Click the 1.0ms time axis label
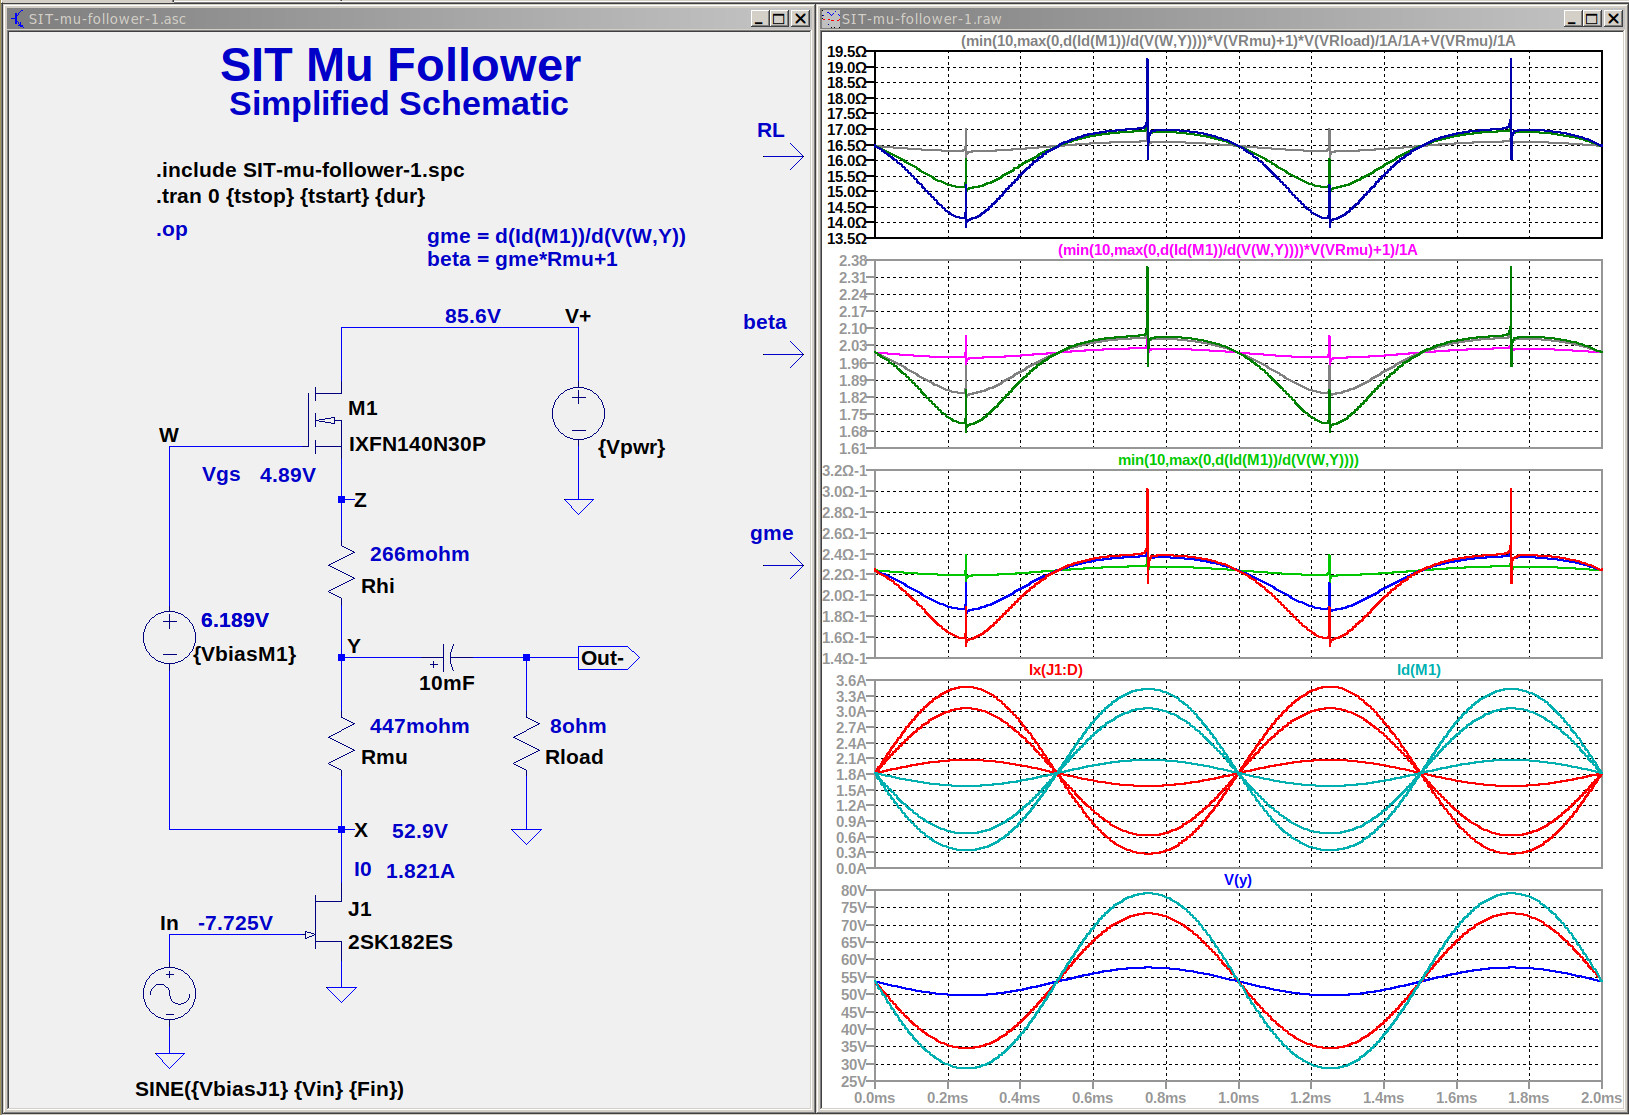The image size is (1629, 1115). [1238, 1097]
